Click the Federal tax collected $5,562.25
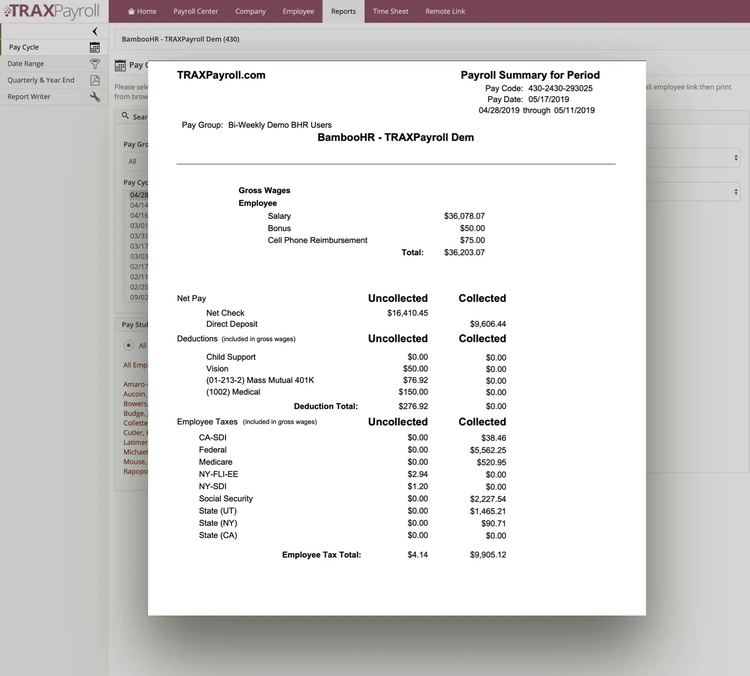Image resolution: width=750 pixels, height=676 pixels. [x=487, y=451]
